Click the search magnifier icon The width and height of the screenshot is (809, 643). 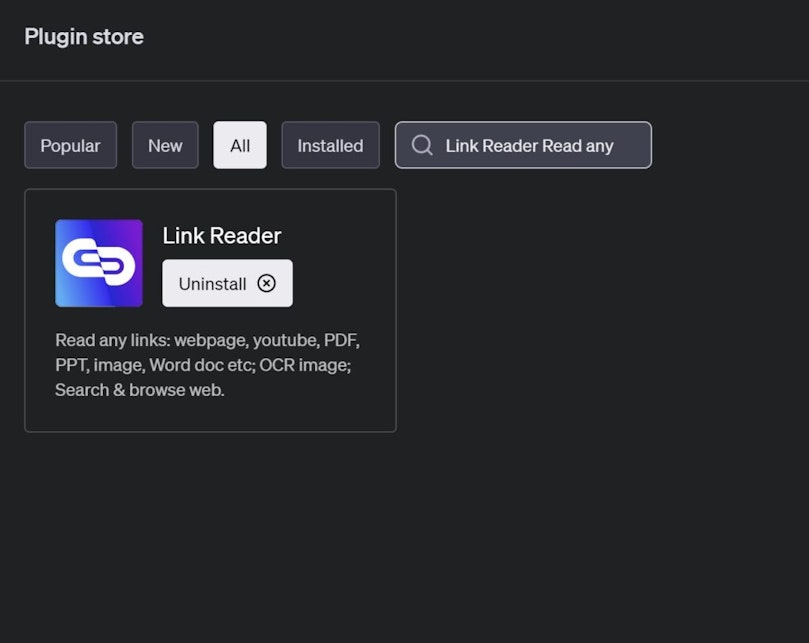tap(422, 145)
